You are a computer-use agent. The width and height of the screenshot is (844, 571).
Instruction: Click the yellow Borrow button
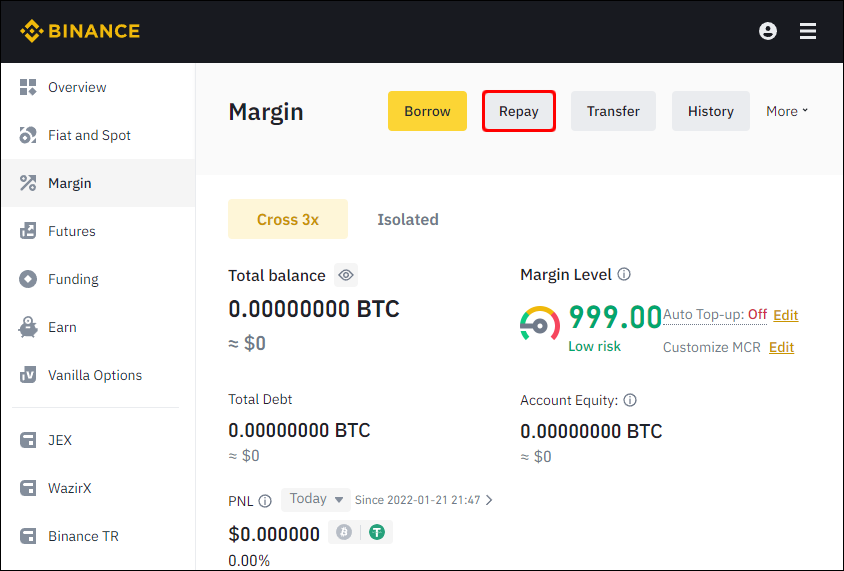click(427, 111)
